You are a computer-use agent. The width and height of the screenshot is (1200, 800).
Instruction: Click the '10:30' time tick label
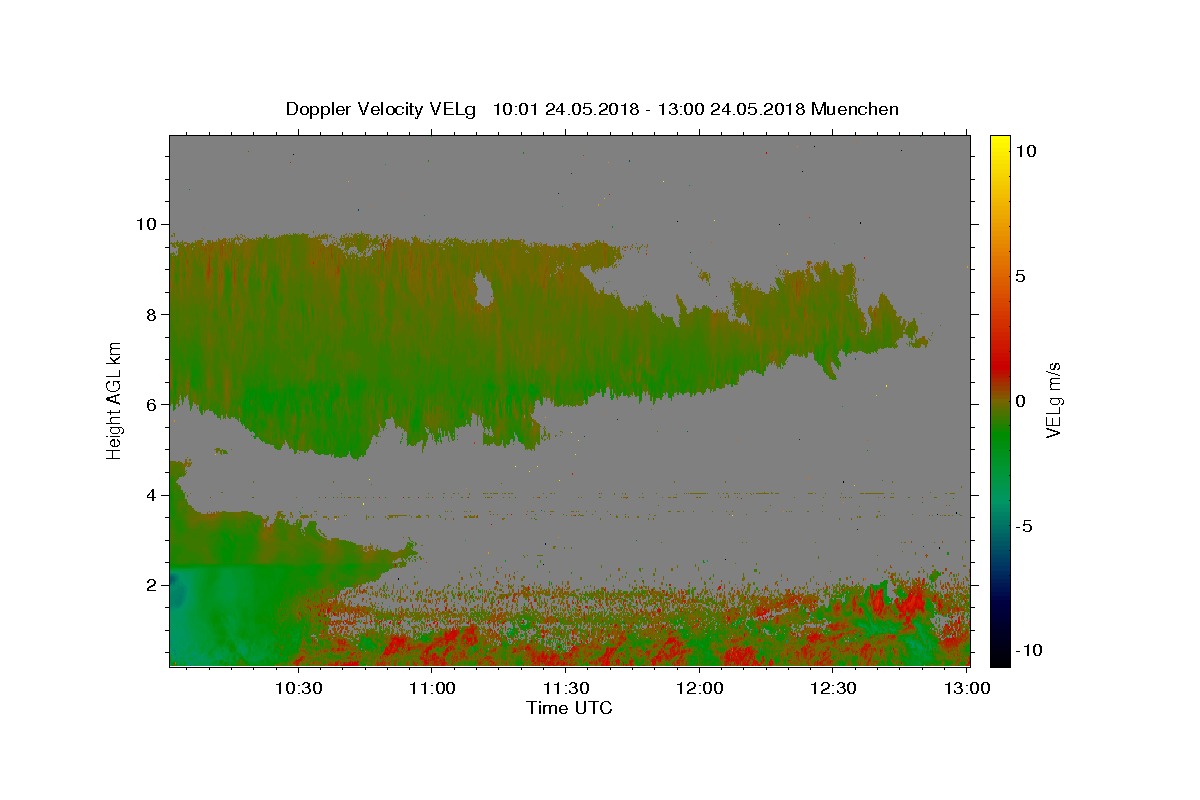[298, 688]
